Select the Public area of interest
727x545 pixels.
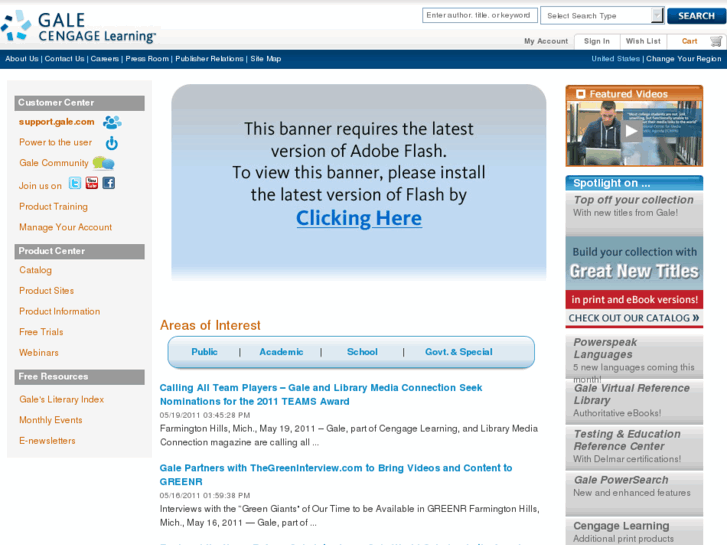point(204,352)
